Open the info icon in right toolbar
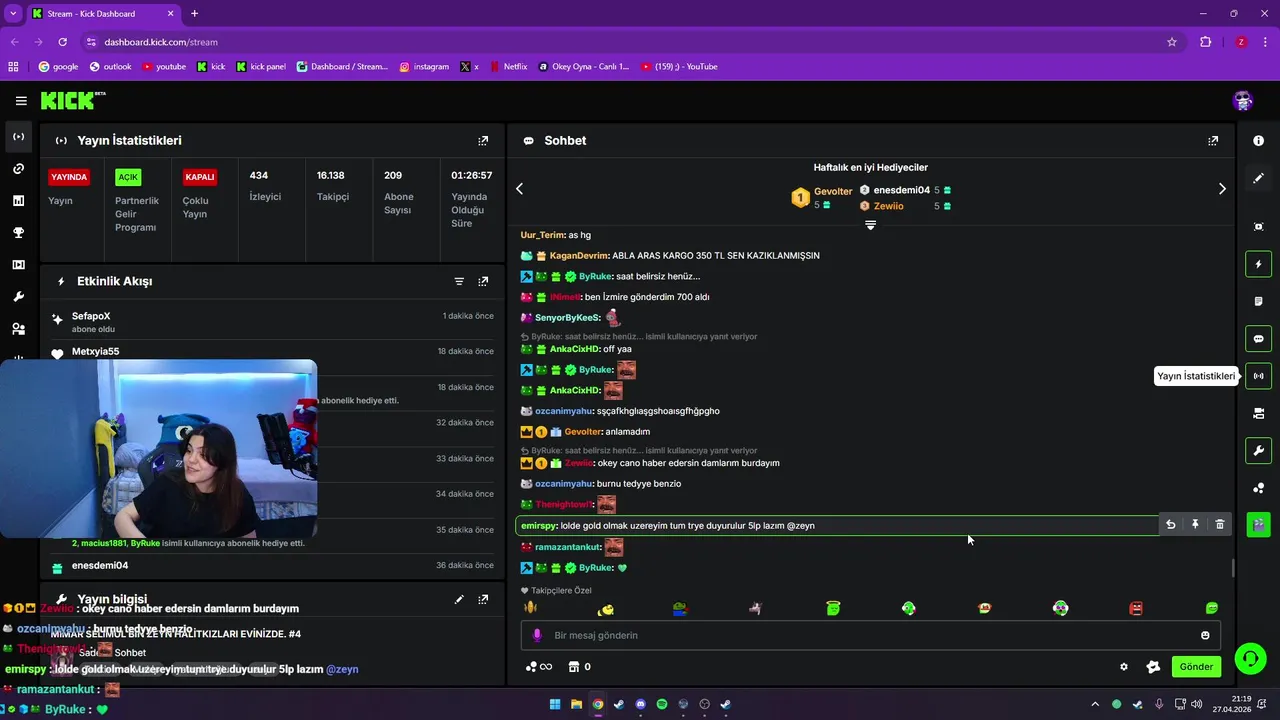Image resolution: width=1280 pixels, height=720 pixels. (x=1258, y=141)
